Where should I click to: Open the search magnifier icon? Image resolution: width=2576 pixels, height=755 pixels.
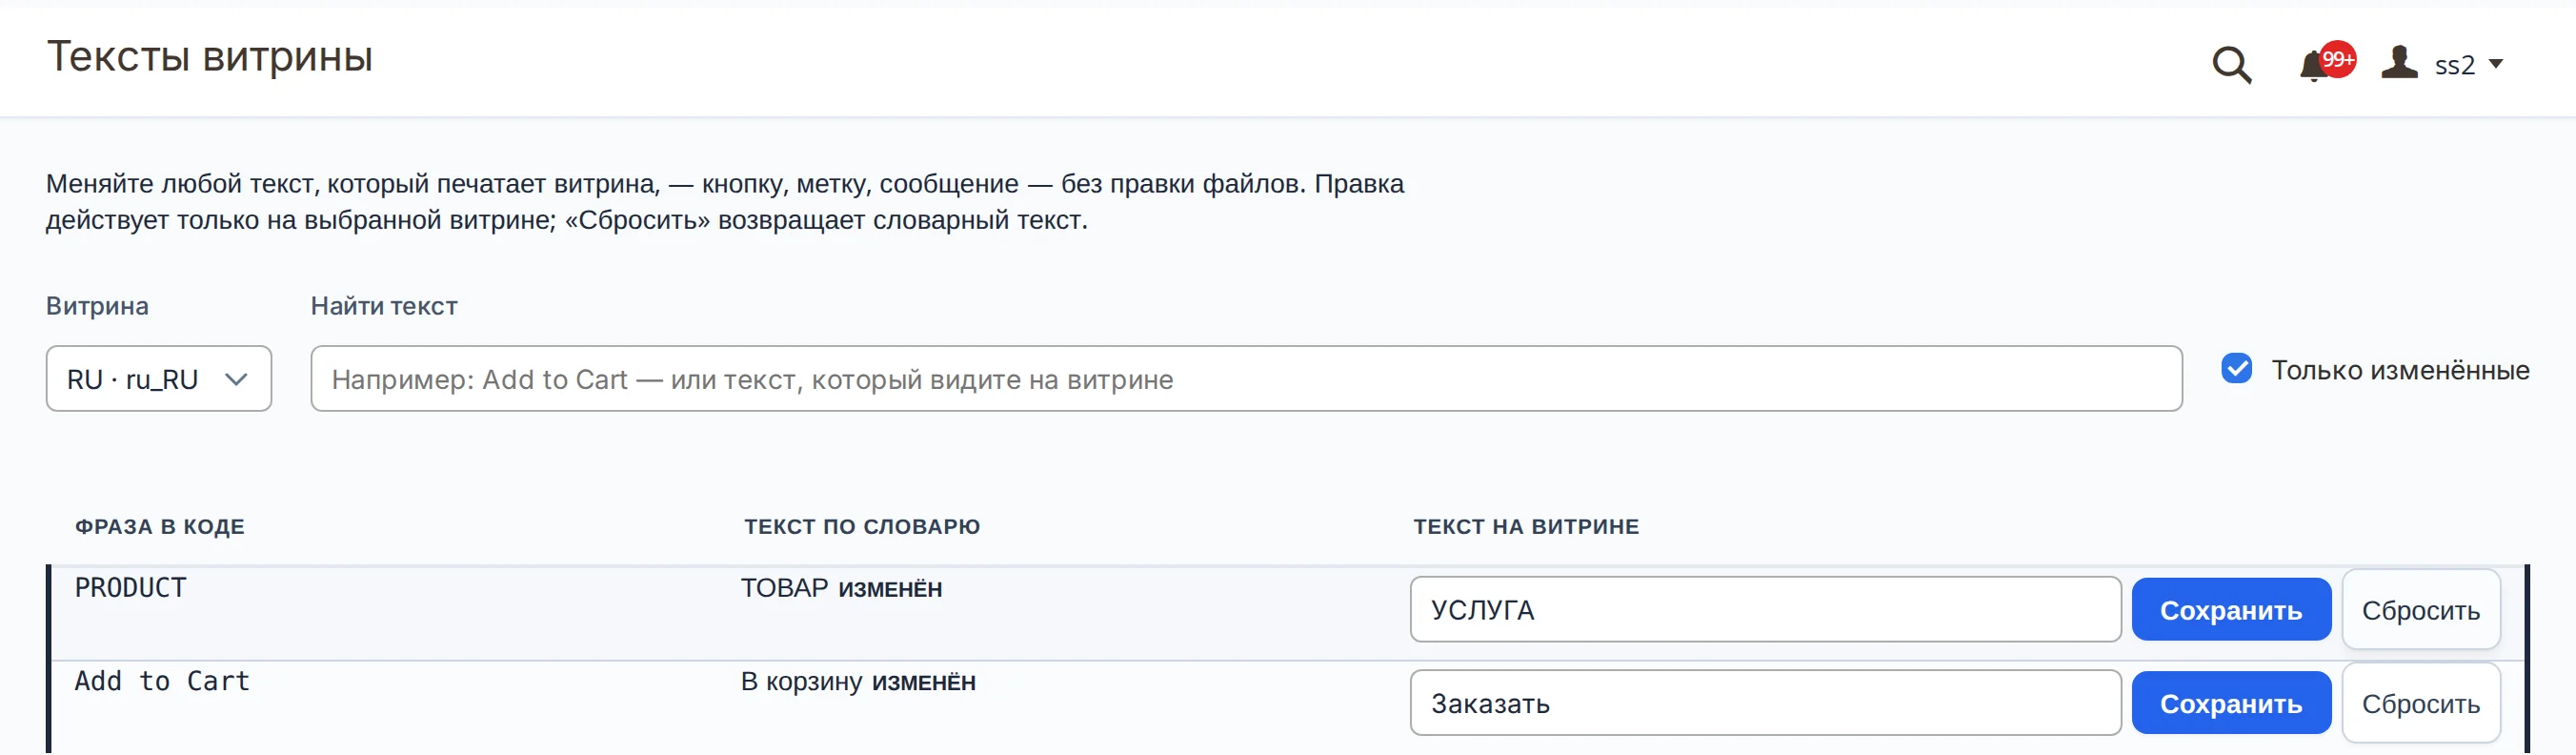click(2231, 65)
